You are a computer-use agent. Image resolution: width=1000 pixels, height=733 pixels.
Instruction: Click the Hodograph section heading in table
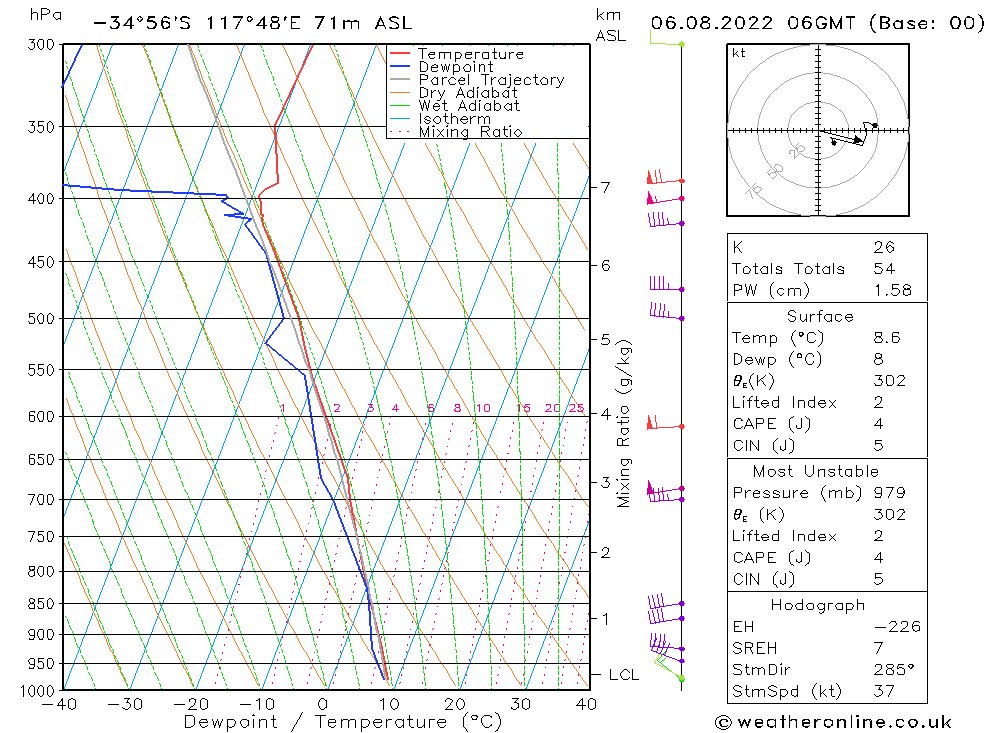click(818, 605)
